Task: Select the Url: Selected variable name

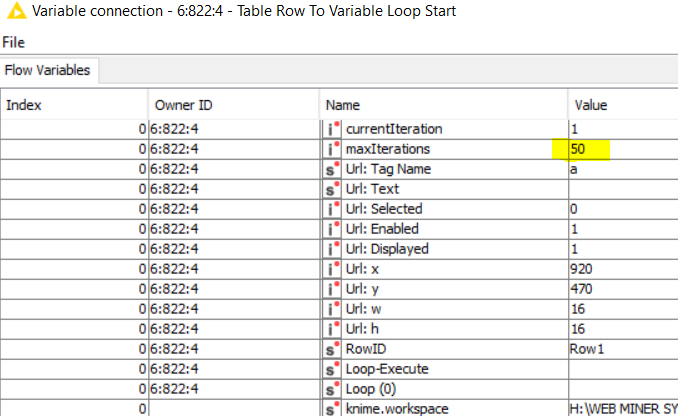Action: (x=384, y=209)
